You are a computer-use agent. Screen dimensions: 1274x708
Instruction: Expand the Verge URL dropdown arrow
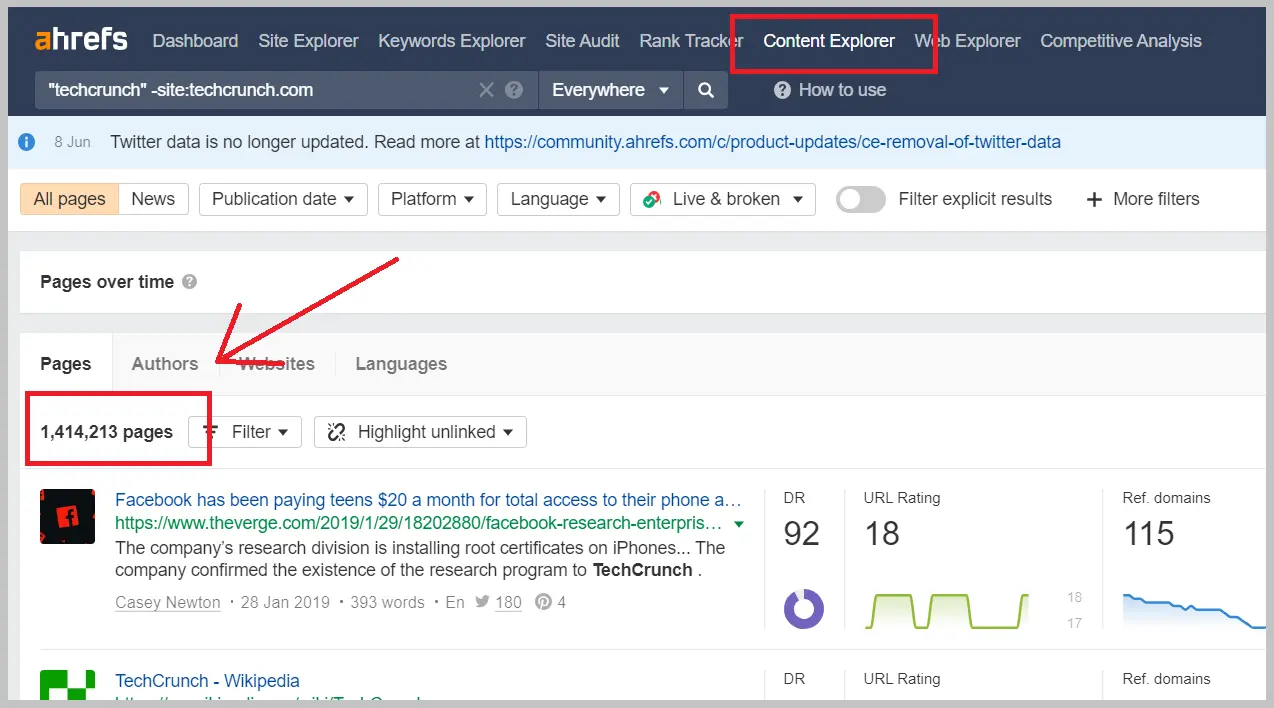(x=739, y=524)
